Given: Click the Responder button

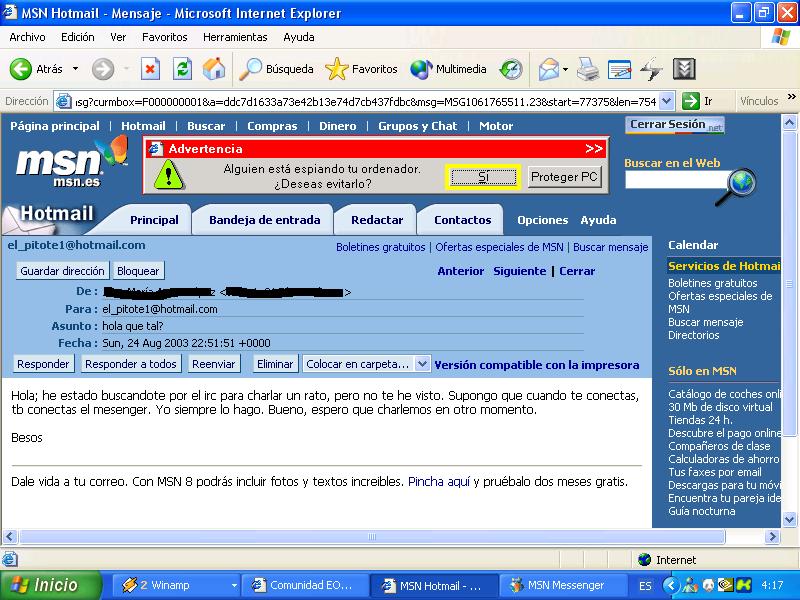Looking at the screenshot, I should tap(43, 365).
